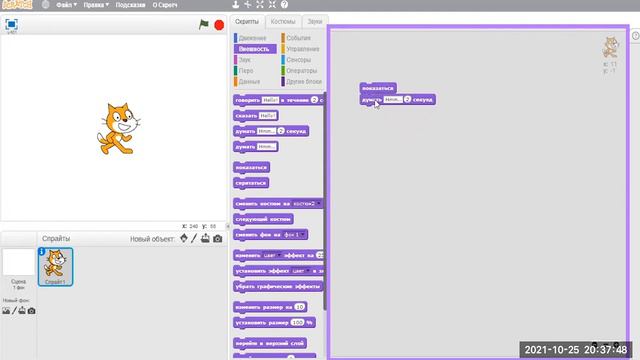Screen dimensions: 640x360
Task: Click the red stop button
Action: coord(219,25)
